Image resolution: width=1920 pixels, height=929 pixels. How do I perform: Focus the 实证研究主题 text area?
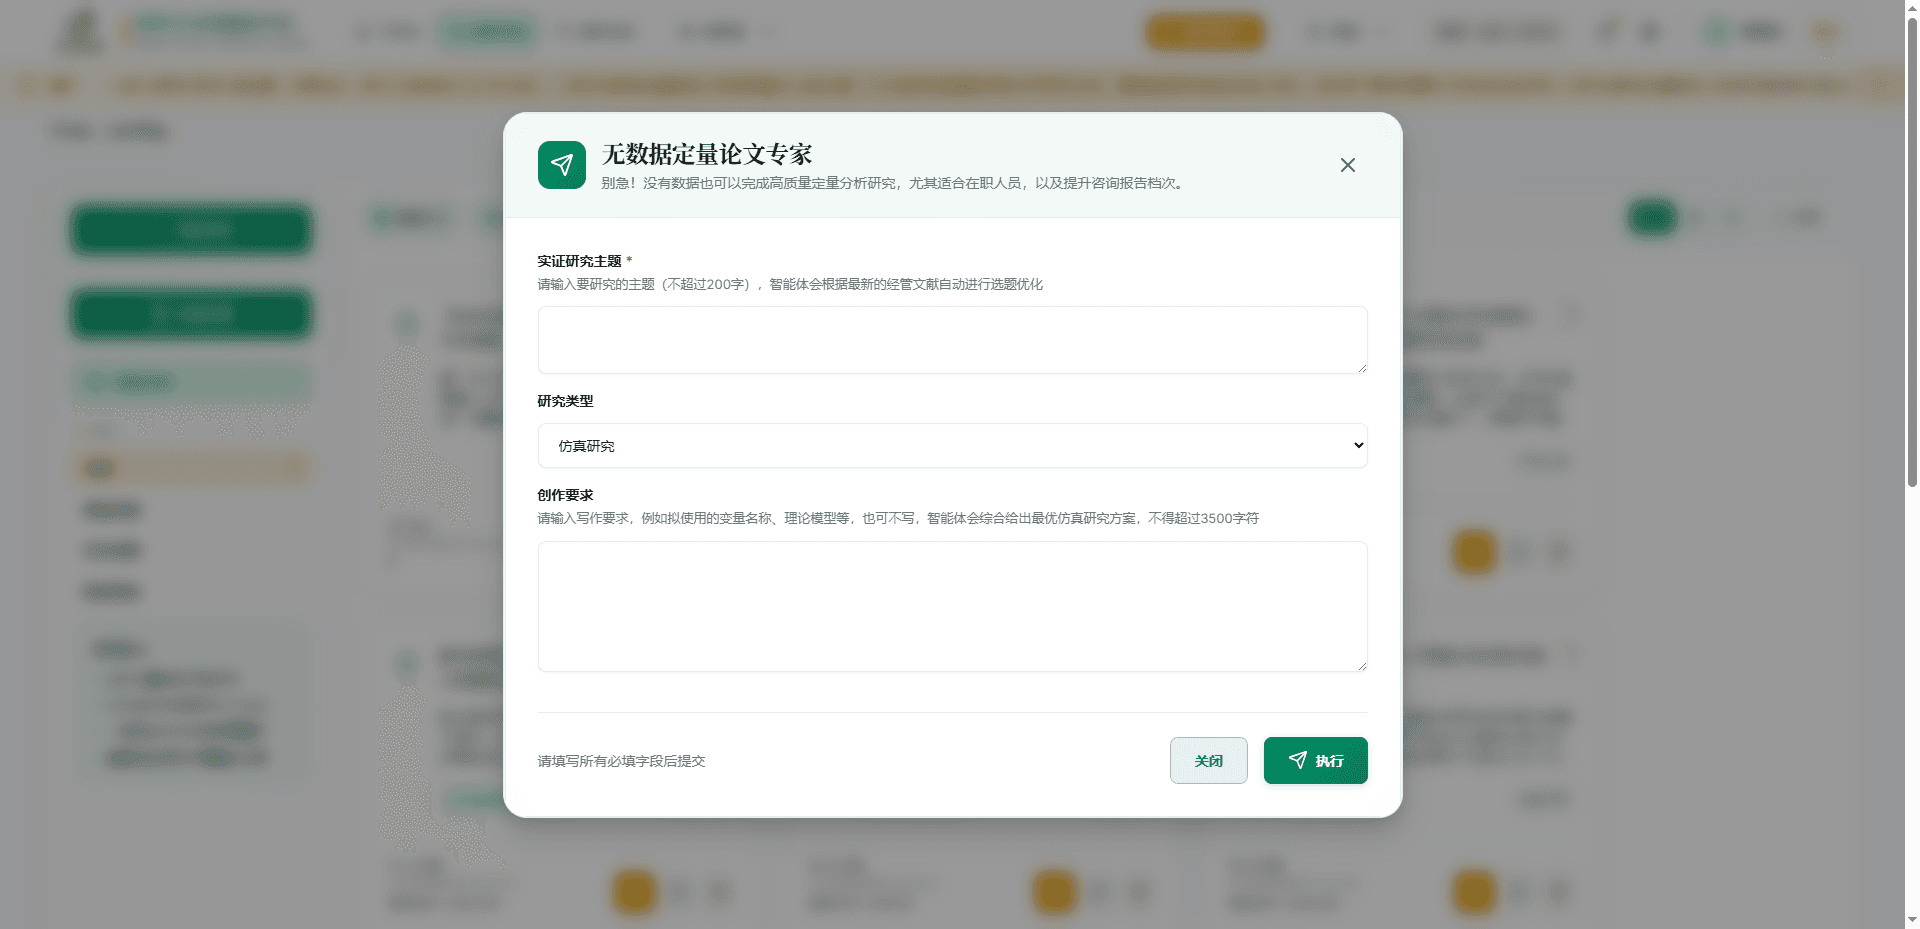click(952, 340)
